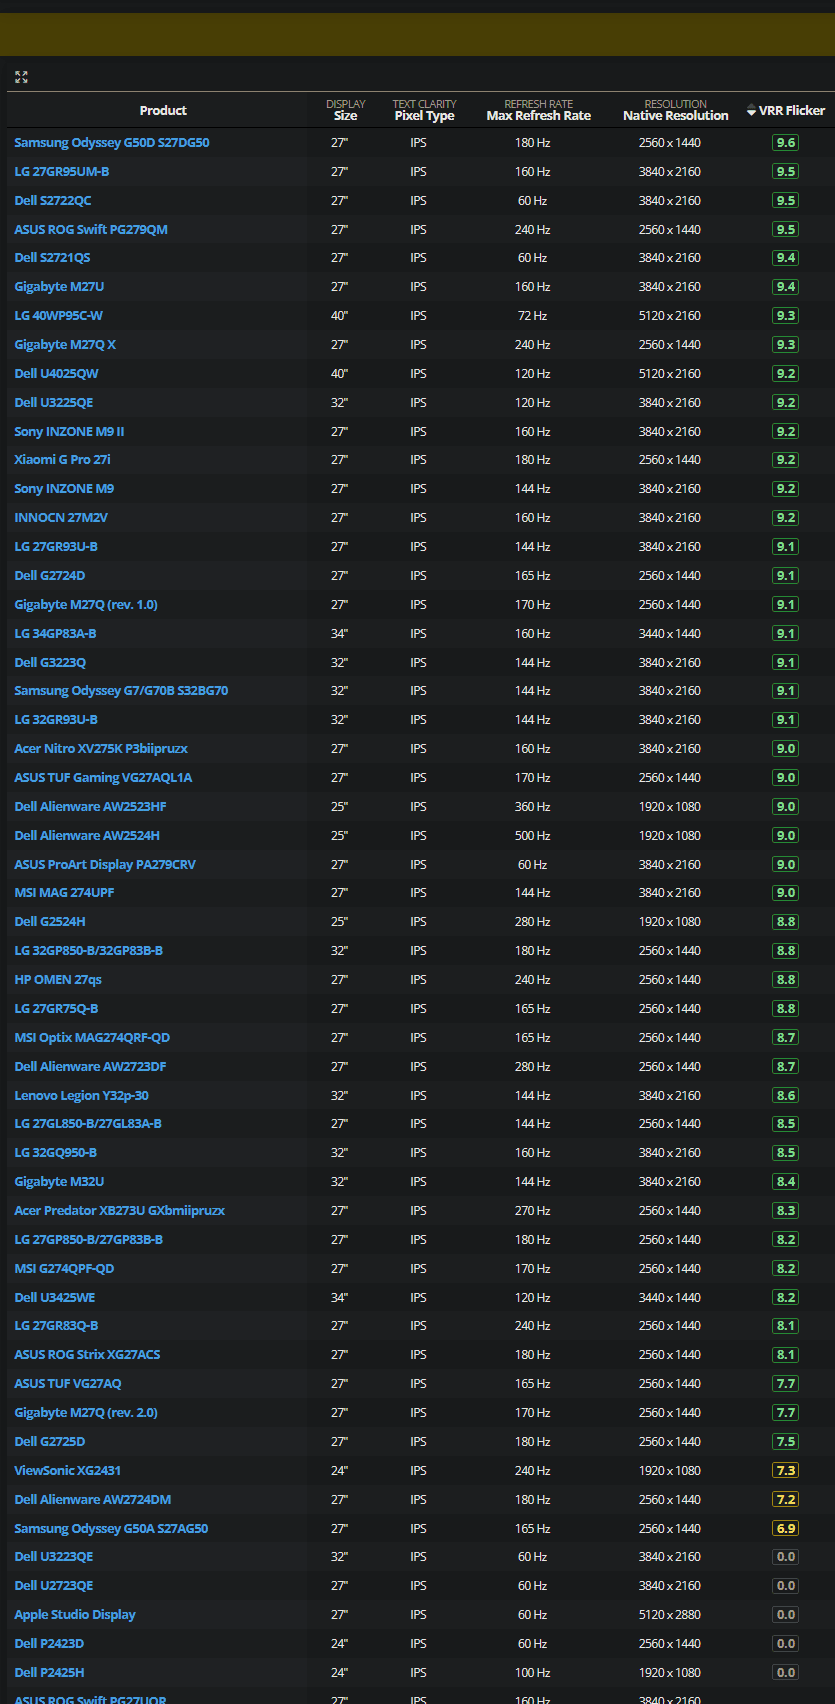Open Dell Alienware AW2524H link
Screen dimensions: 835x1704
pyautogui.click(x=87, y=836)
